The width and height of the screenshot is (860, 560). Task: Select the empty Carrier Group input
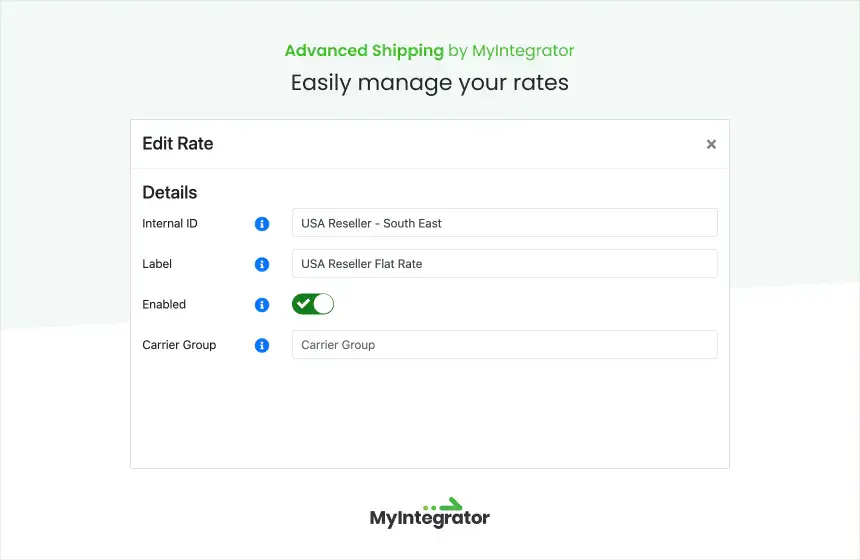505,344
